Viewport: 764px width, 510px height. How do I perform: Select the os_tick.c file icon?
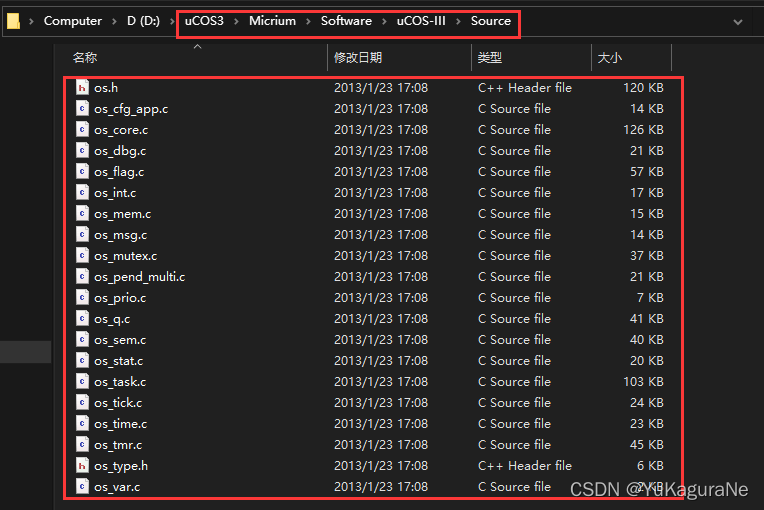tap(82, 402)
